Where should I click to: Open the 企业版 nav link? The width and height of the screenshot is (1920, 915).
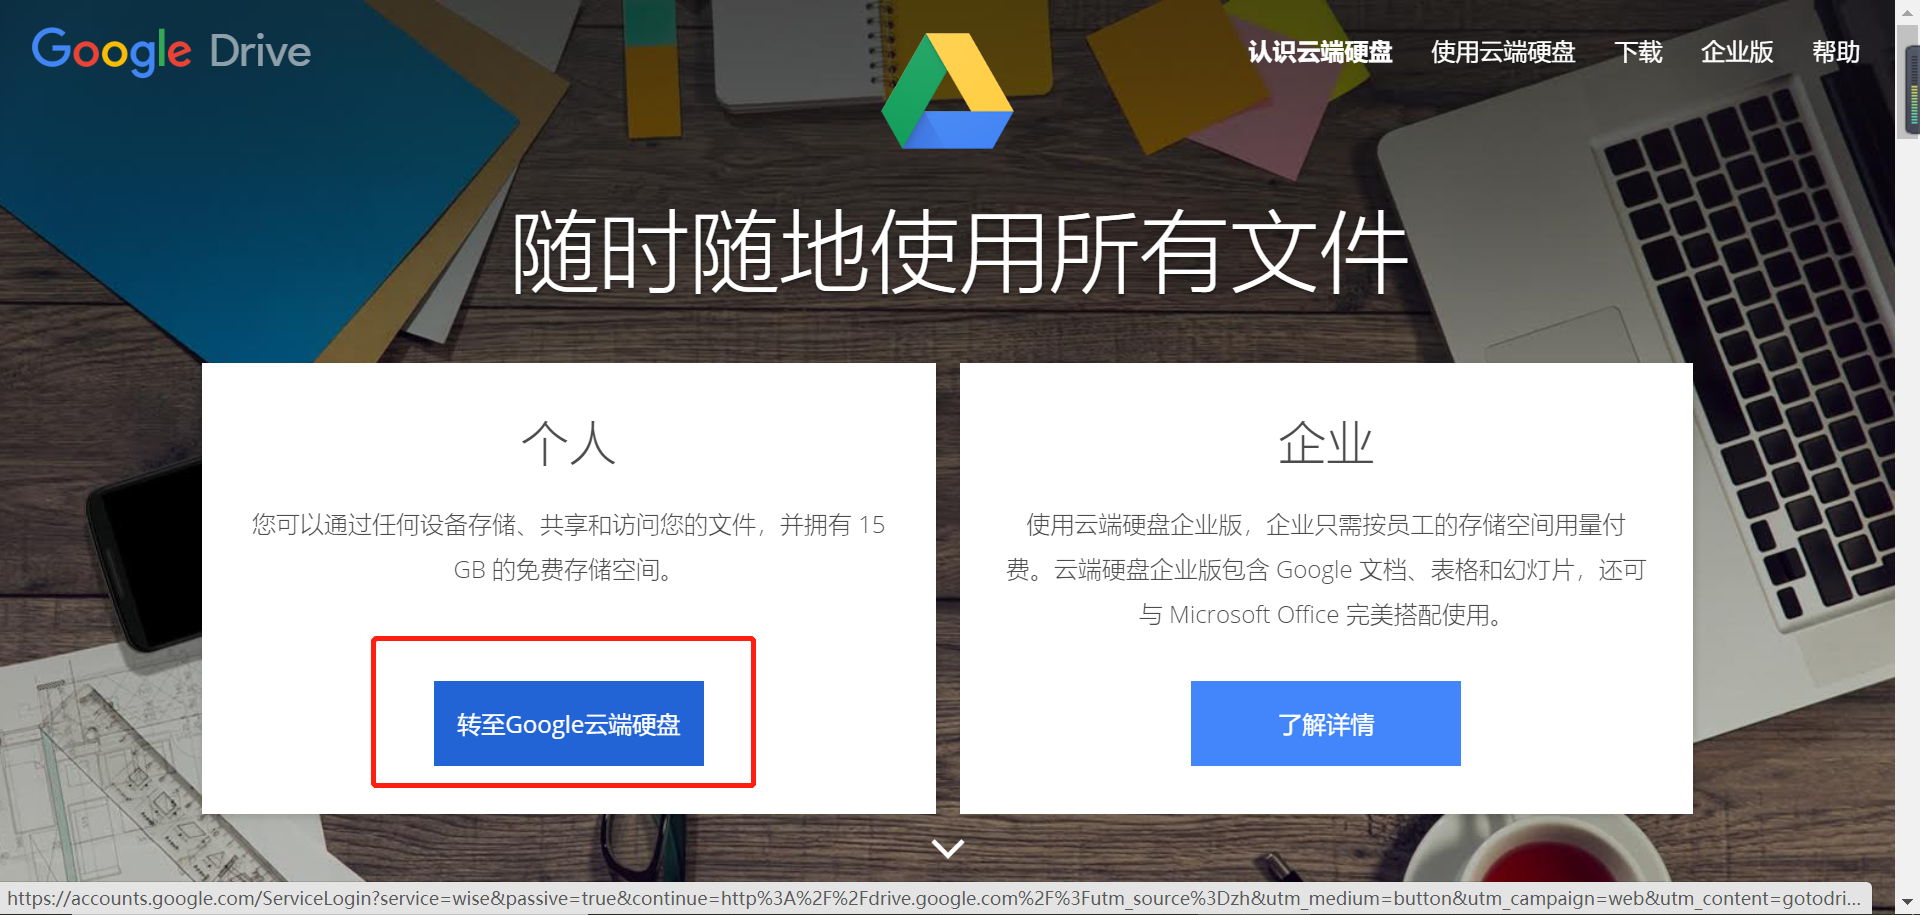(1737, 52)
